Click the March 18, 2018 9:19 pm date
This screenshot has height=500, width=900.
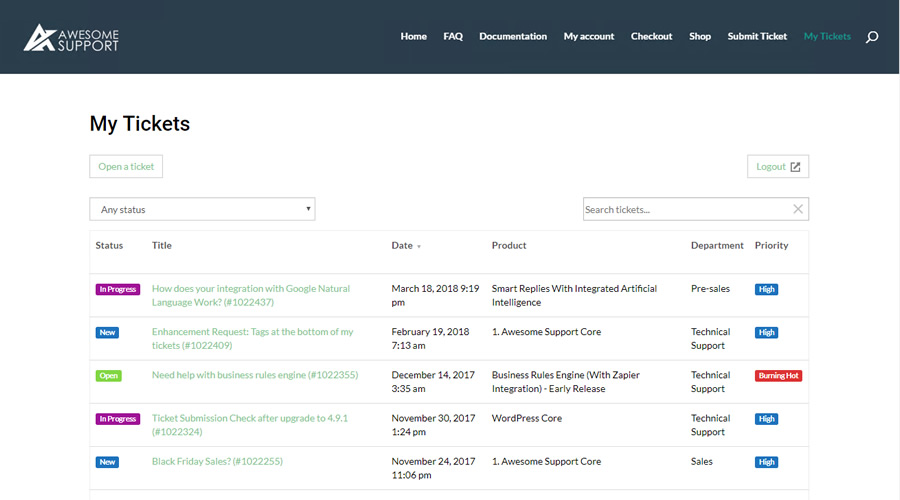435,295
